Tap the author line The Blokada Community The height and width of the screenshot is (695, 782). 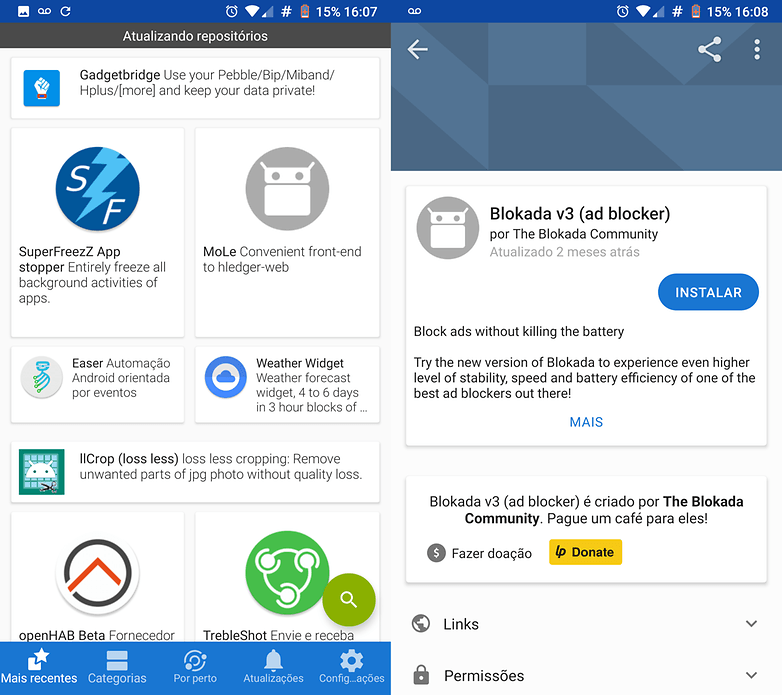tap(574, 234)
